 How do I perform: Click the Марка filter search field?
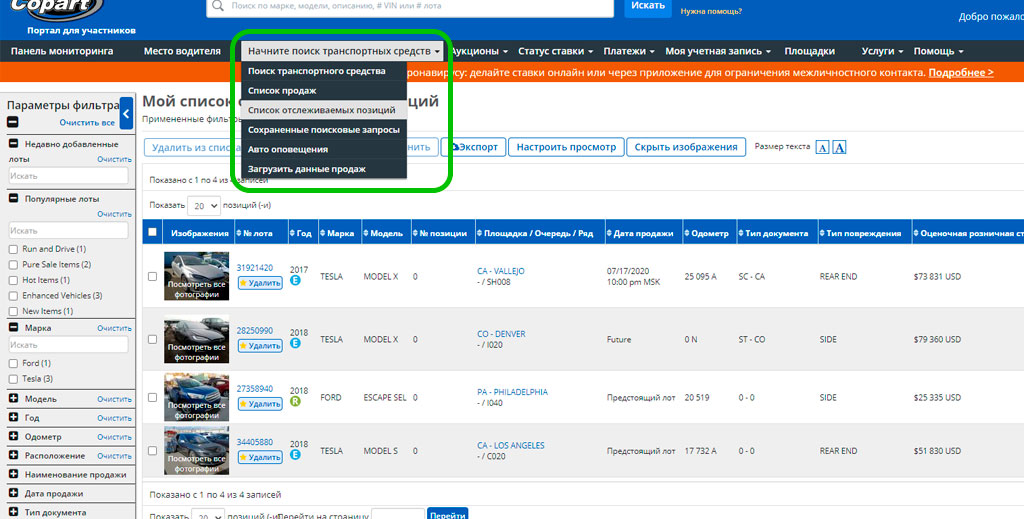pos(69,345)
